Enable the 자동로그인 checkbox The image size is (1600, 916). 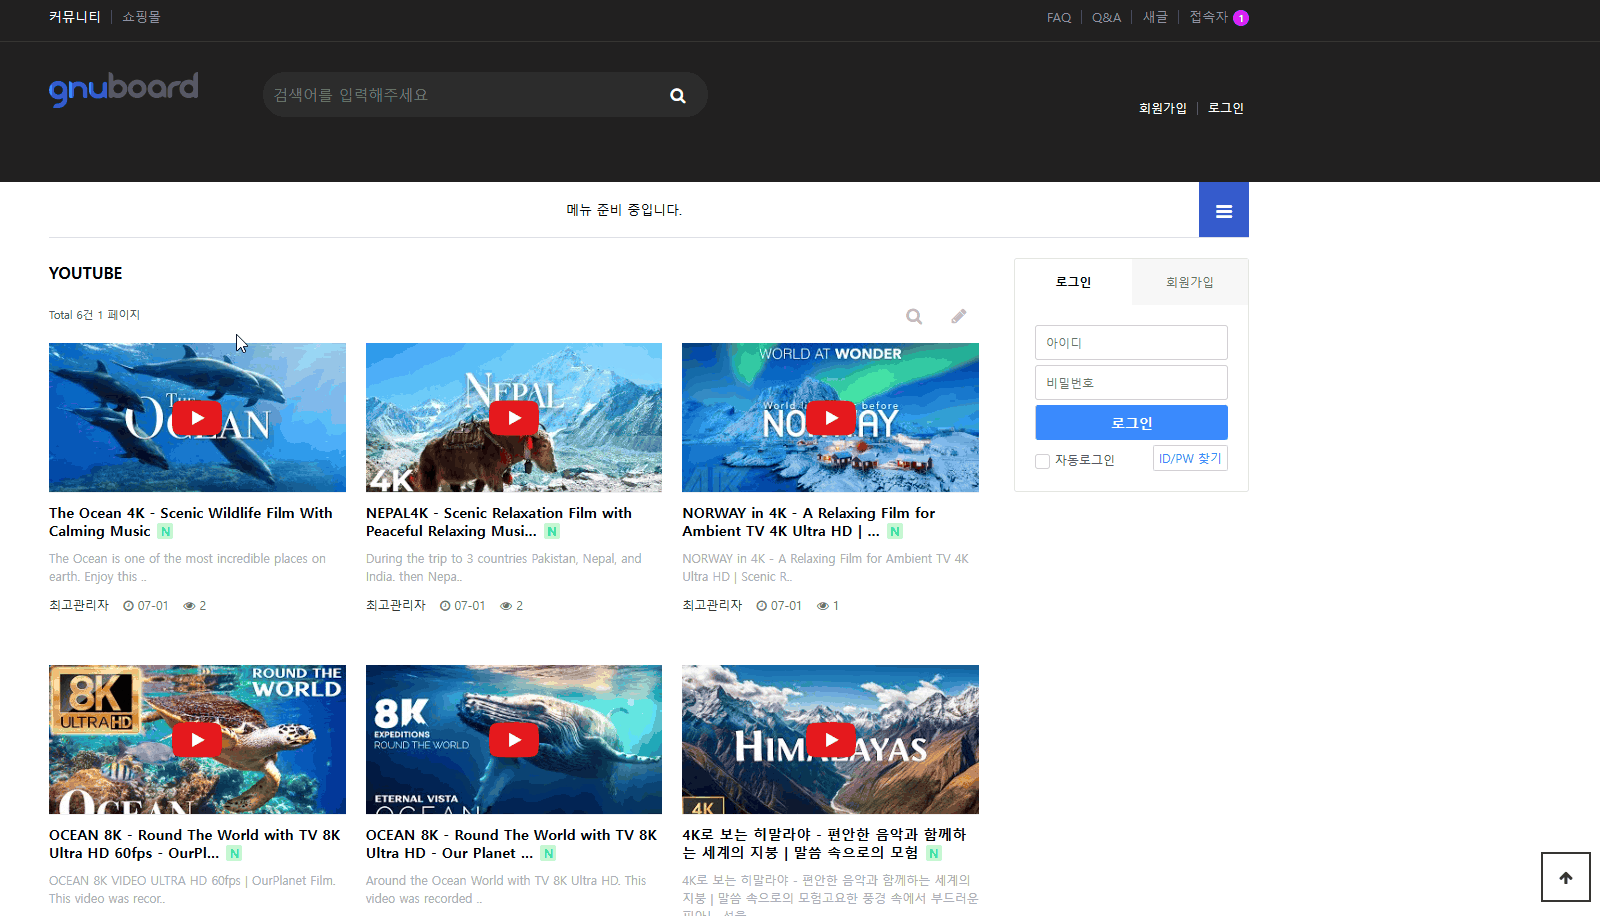point(1042,461)
